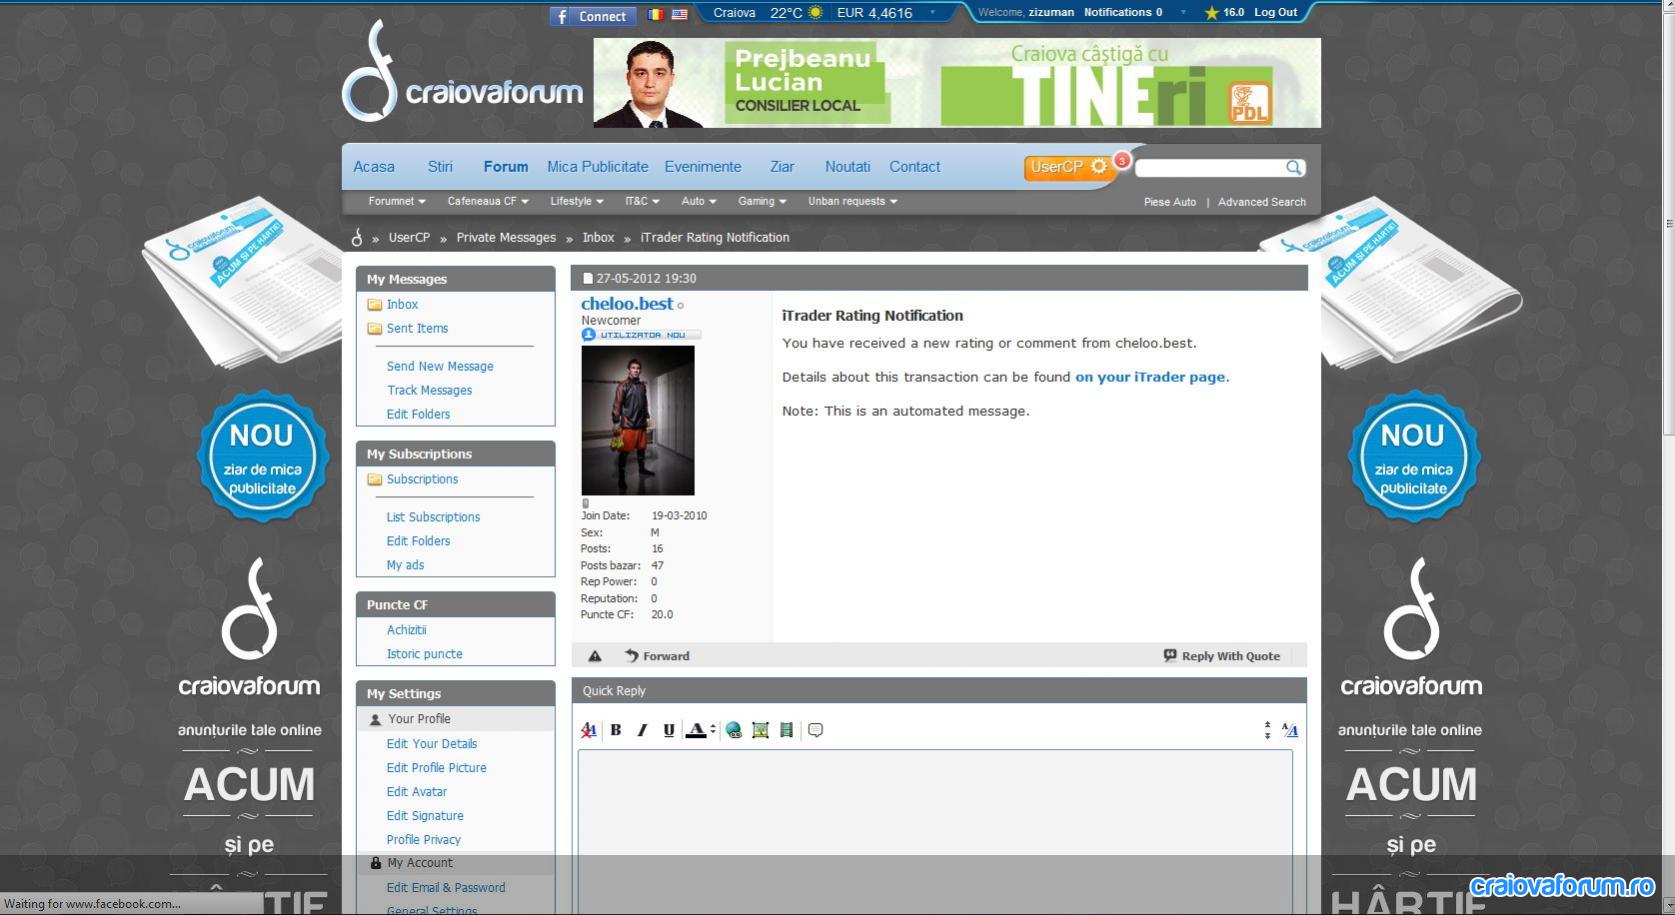Click the magnifier search icon
The width and height of the screenshot is (1675, 915).
(1294, 168)
